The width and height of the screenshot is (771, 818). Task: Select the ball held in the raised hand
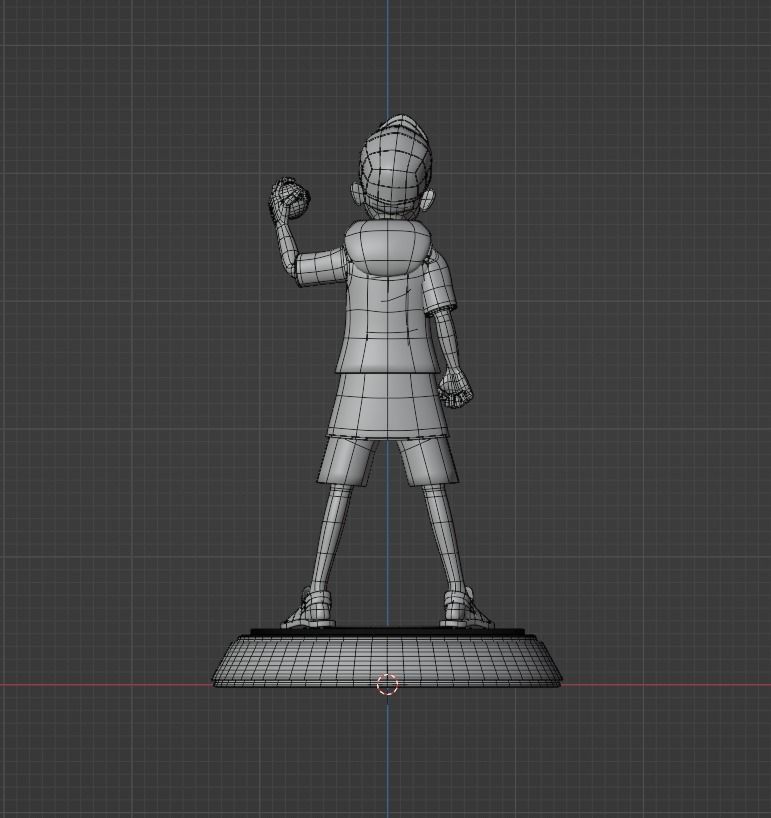(x=295, y=201)
